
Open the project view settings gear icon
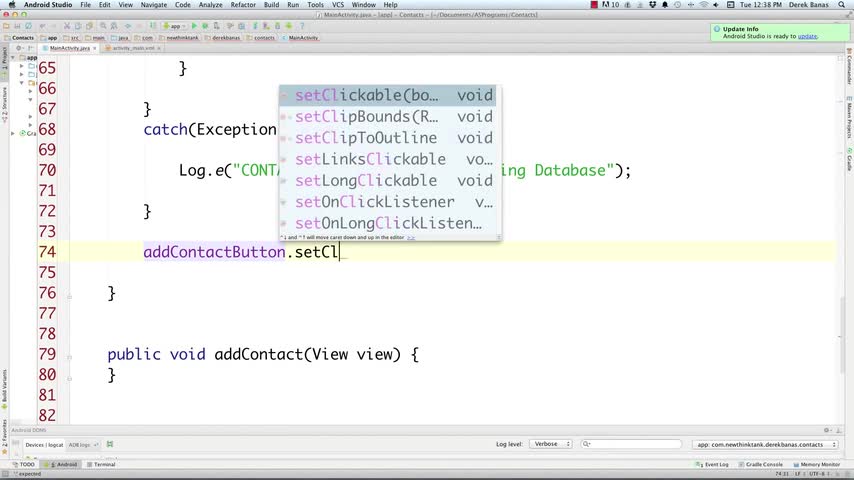(x=19, y=48)
